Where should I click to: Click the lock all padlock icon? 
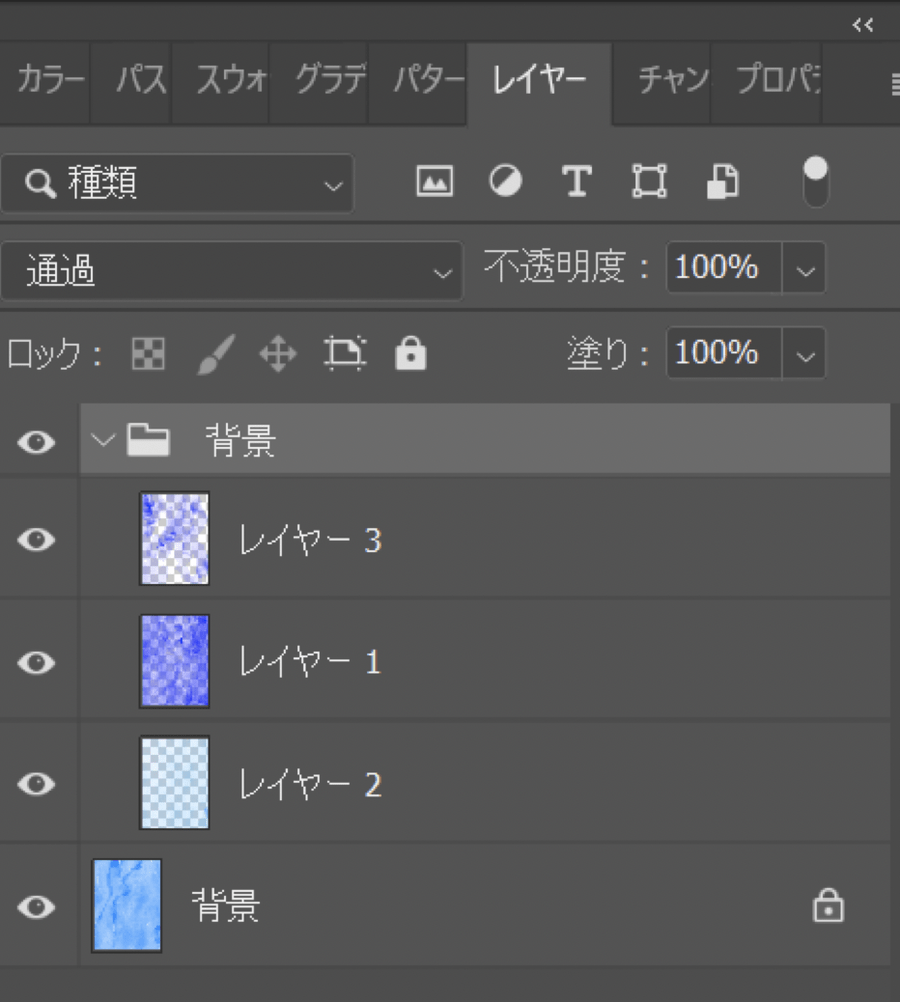click(x=410, y=354)
